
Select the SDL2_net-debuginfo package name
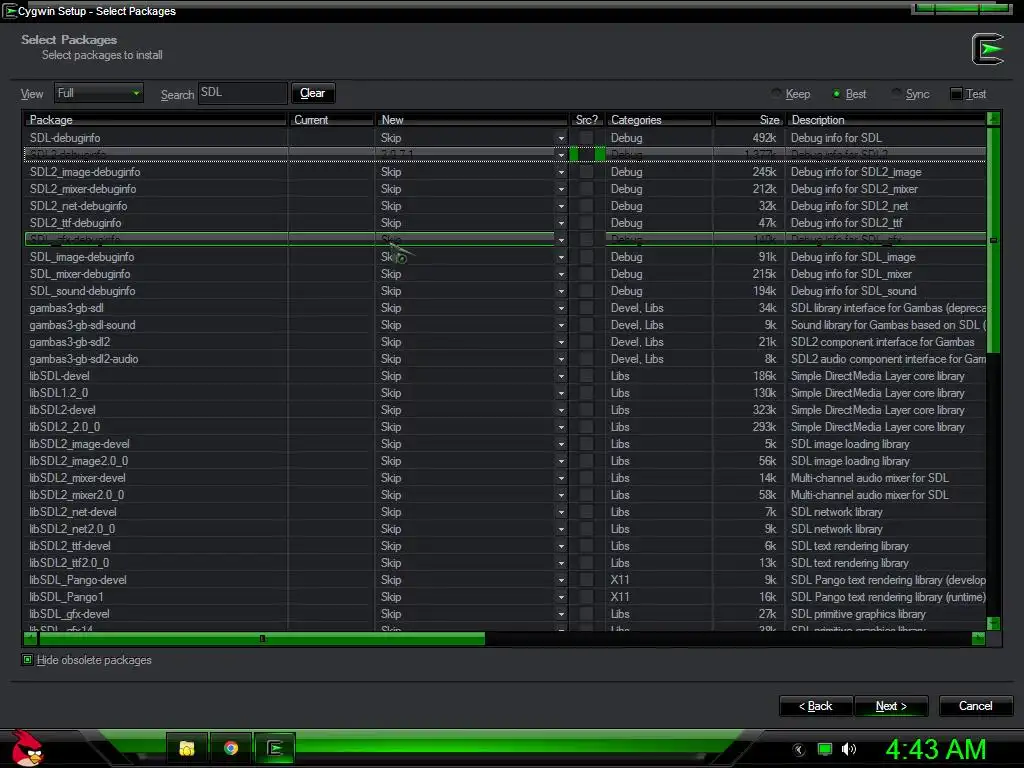click(x=78, y=206)
